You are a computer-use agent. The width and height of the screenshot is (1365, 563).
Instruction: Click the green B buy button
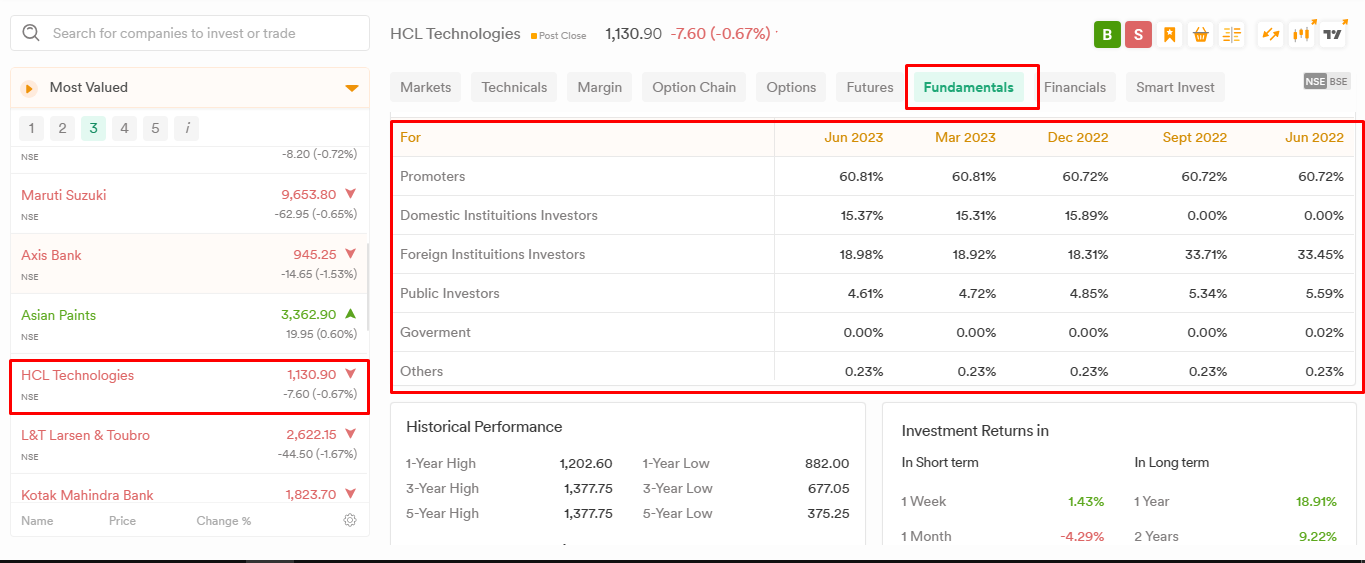click(1107, 35)
